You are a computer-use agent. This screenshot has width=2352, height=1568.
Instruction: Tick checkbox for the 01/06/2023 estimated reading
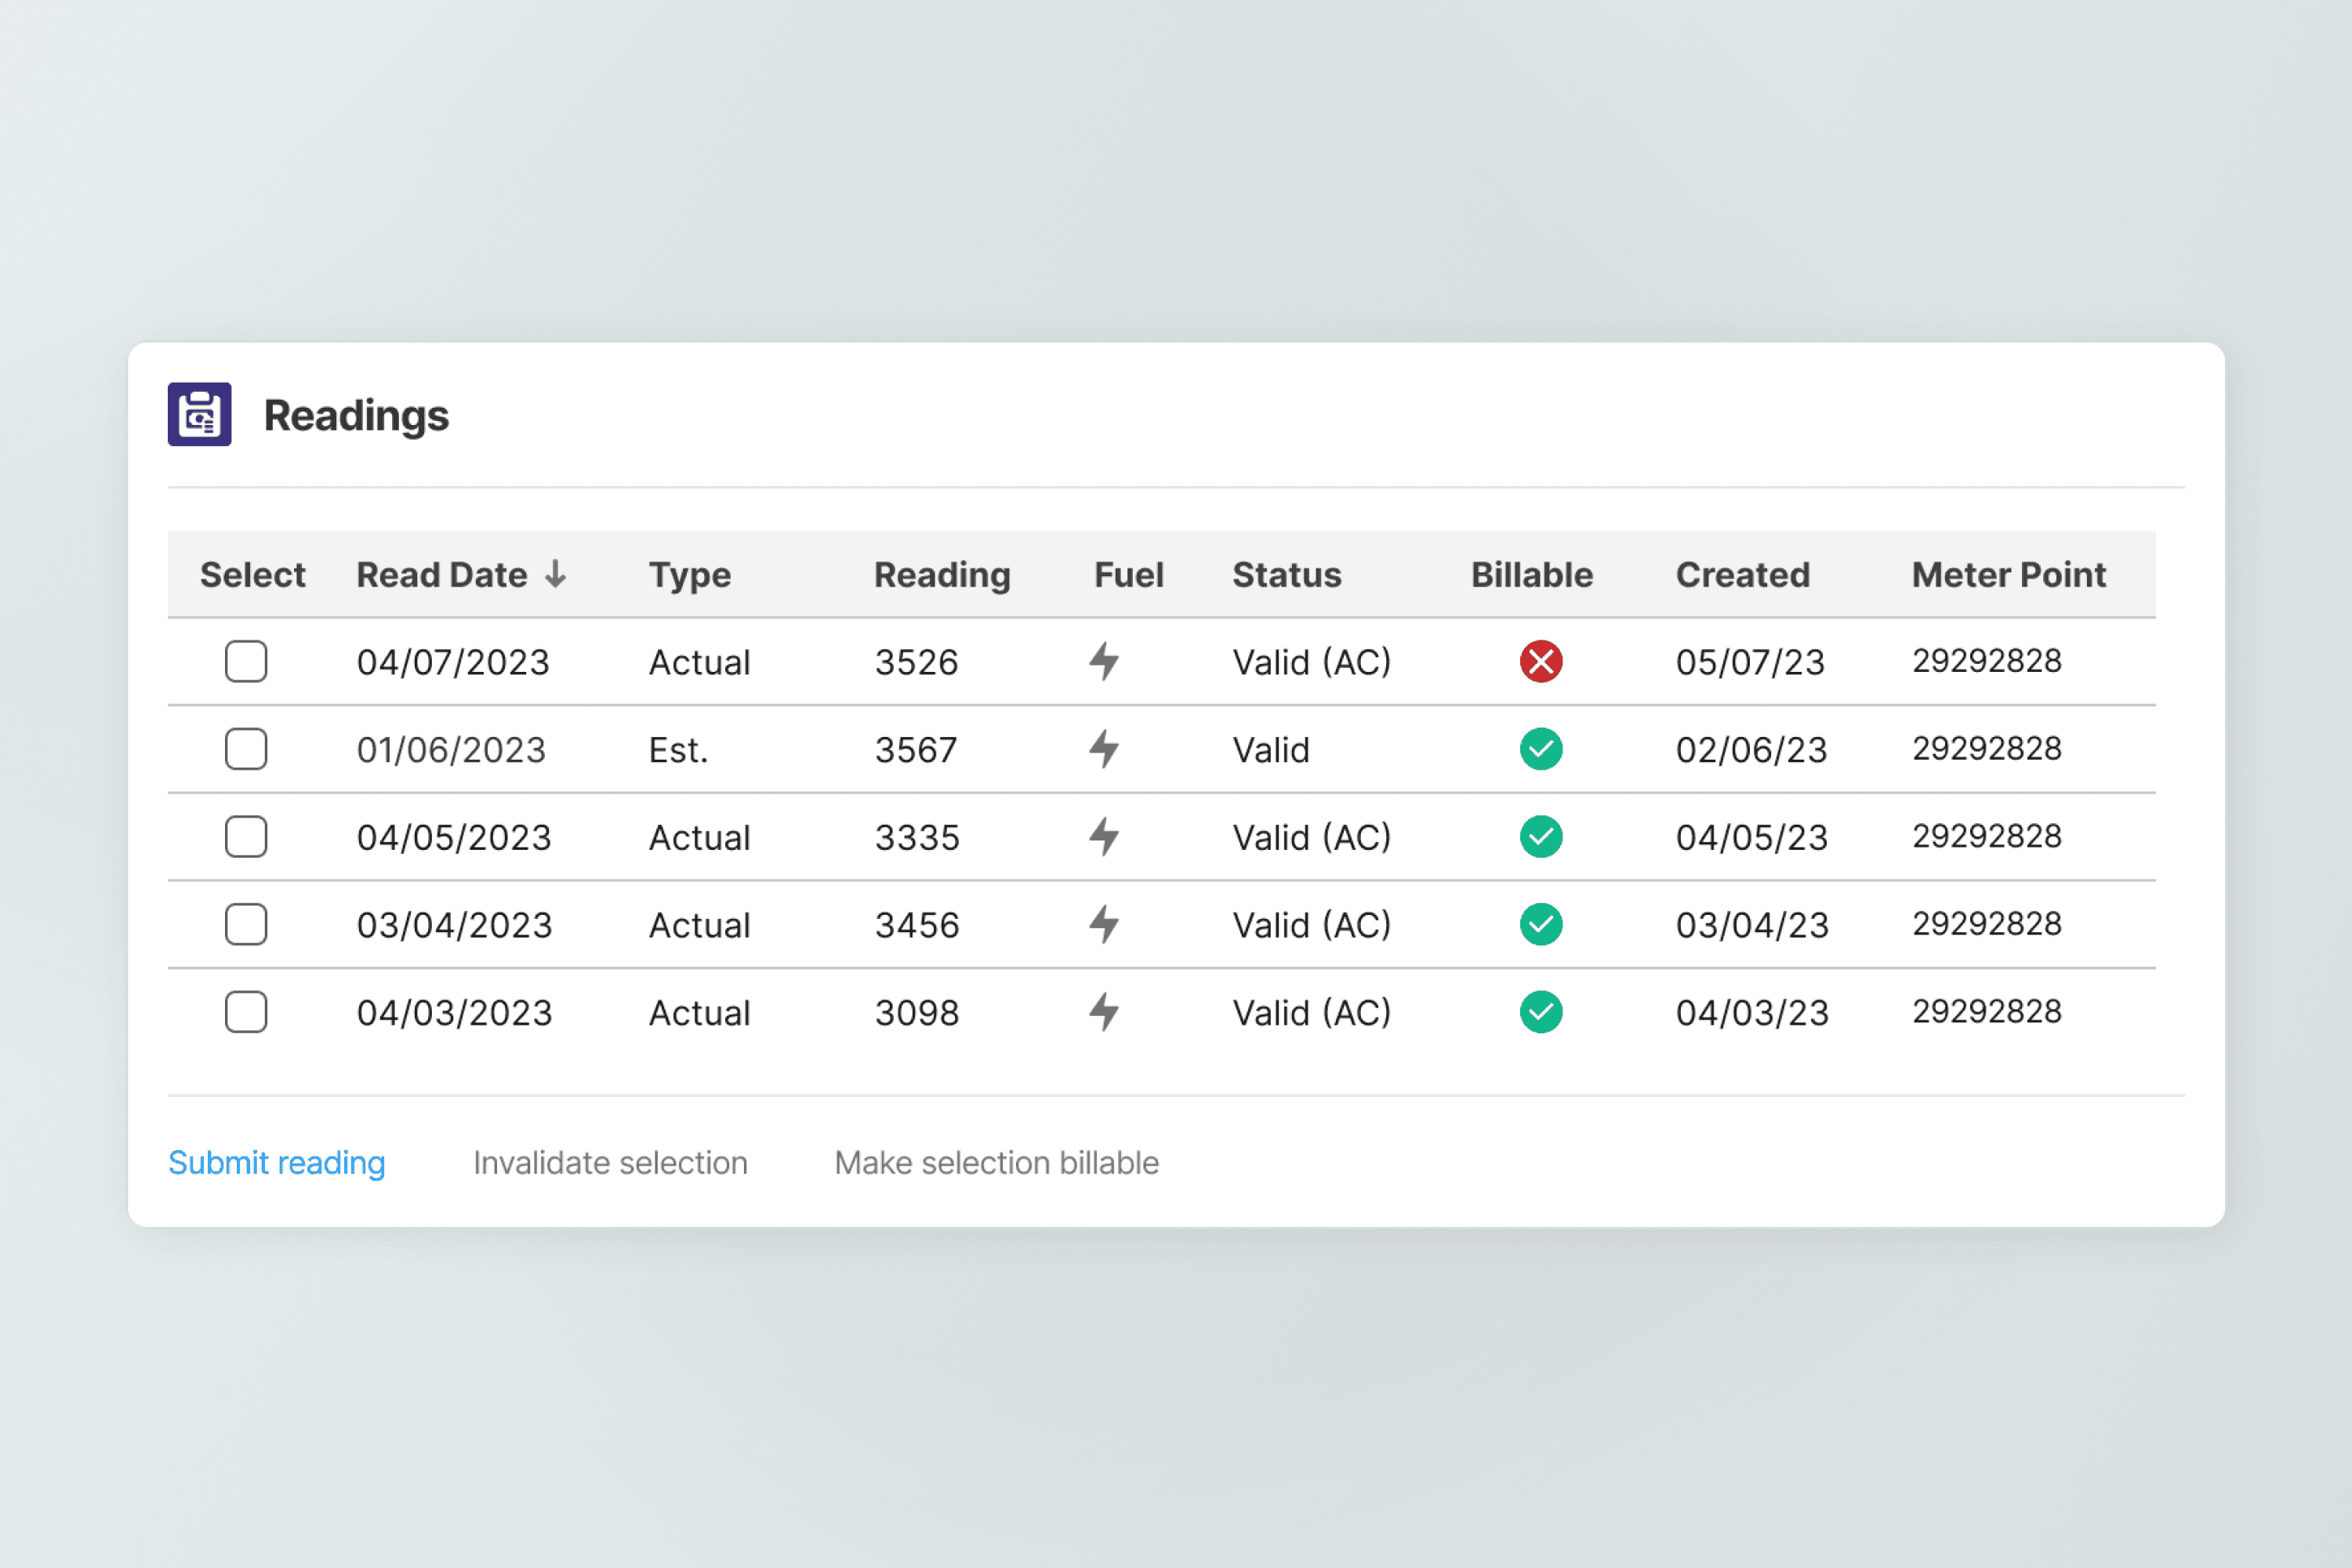tap(246, 749)
